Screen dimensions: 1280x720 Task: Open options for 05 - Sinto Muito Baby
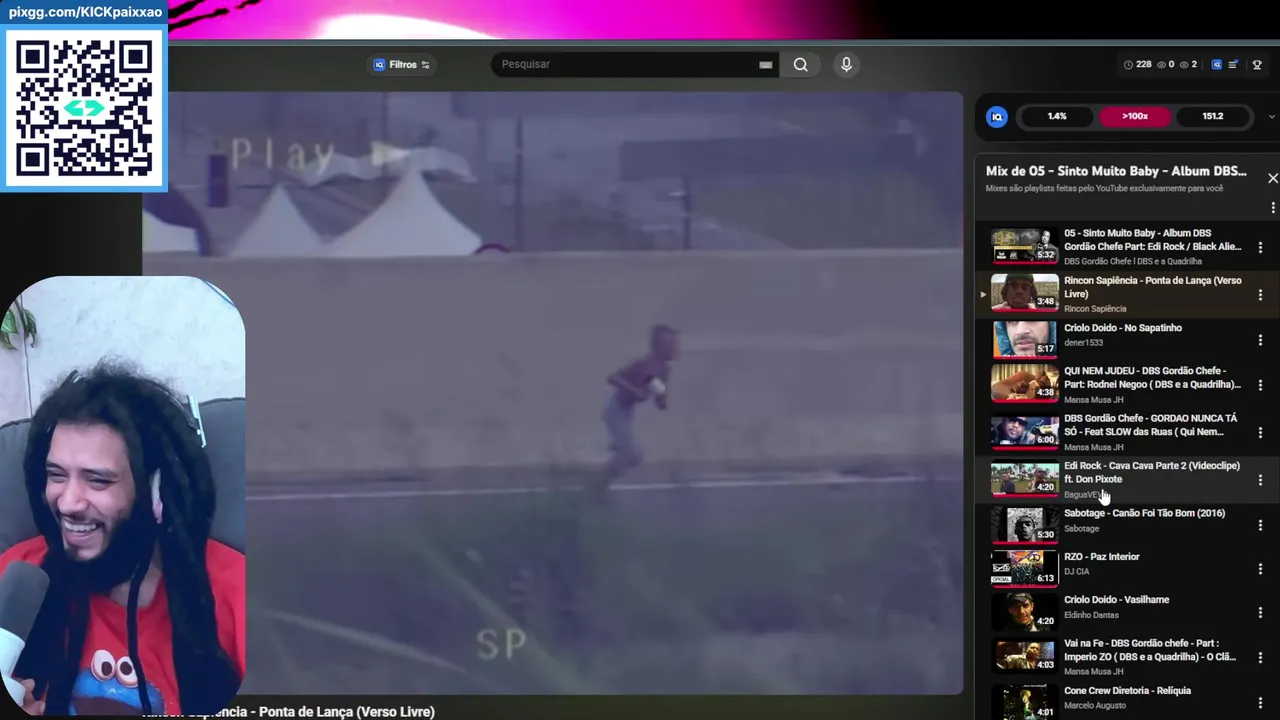coord(1260,247)
